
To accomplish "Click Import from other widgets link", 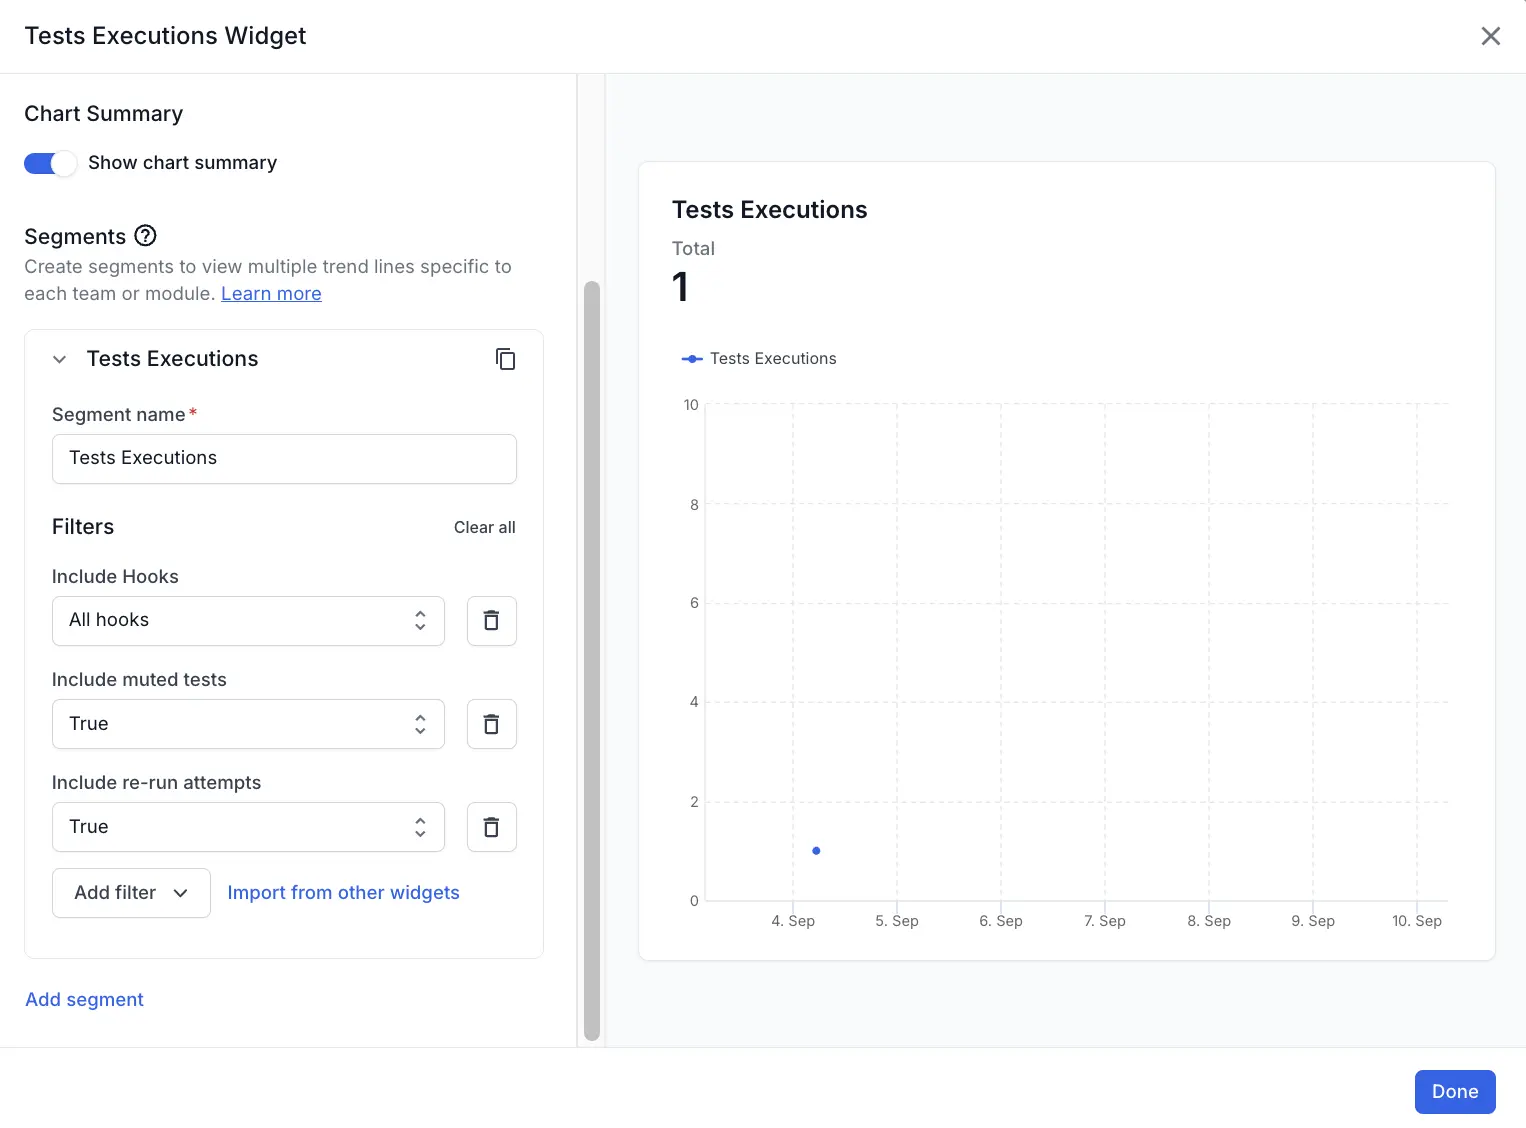I will pos(343,893).
